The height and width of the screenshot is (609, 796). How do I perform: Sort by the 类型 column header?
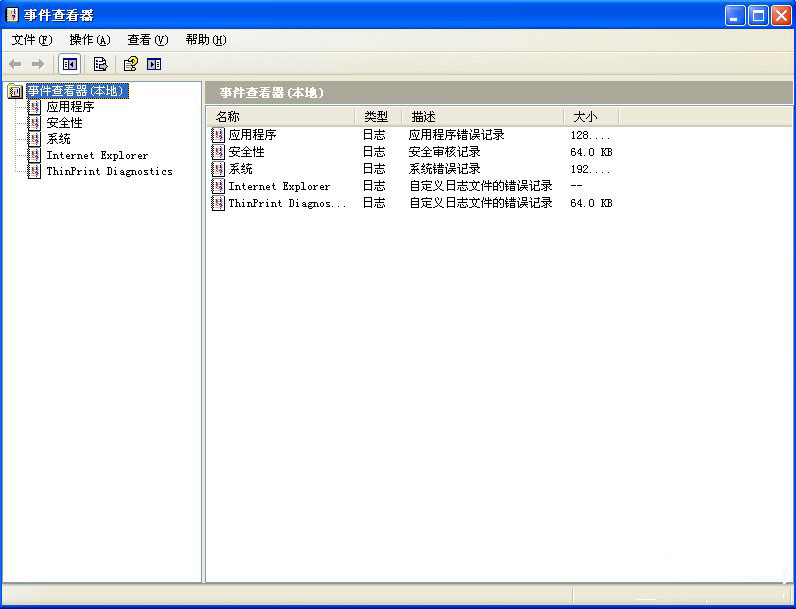point(378,117)
